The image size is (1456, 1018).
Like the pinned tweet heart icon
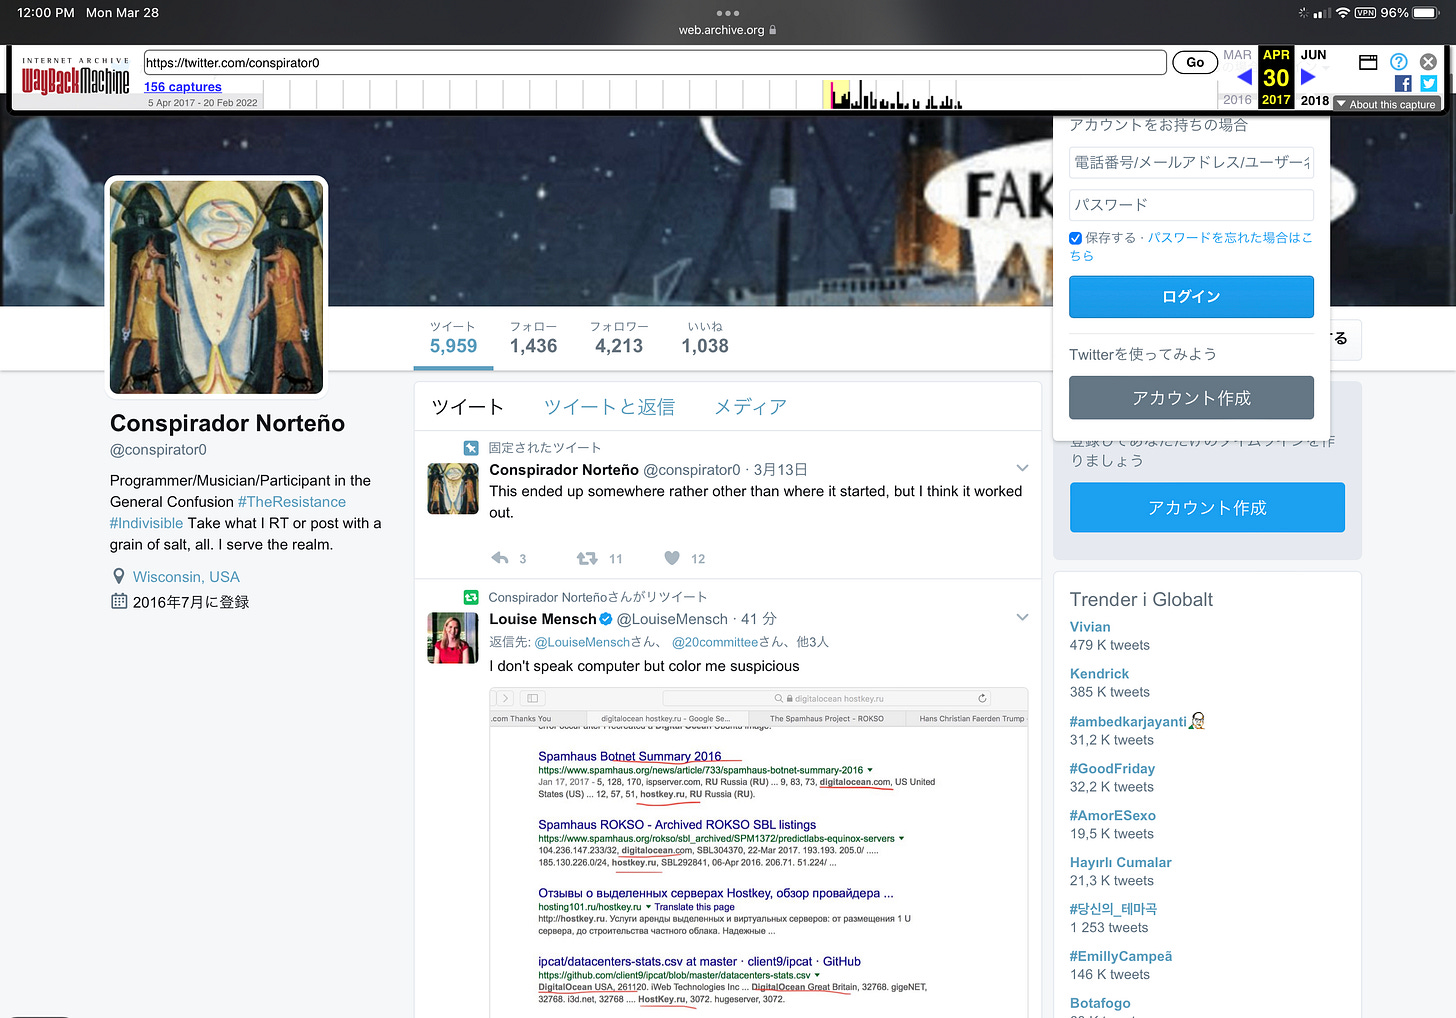pos(672,558)
